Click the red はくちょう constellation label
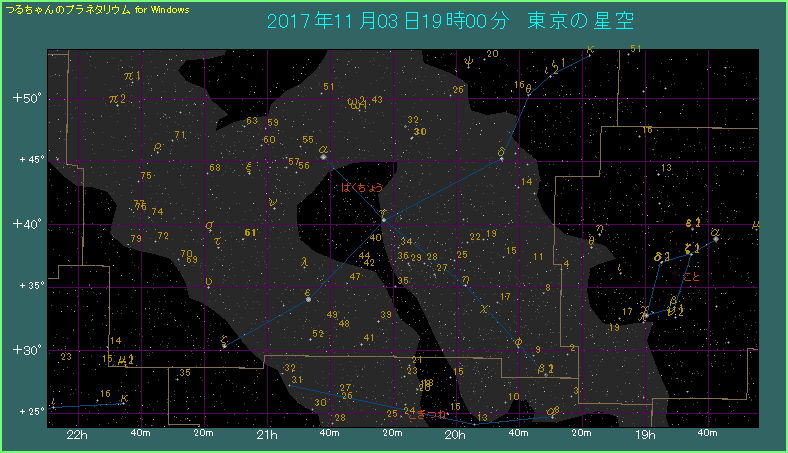This screenshot has width=788, height=453. [362, 187]
